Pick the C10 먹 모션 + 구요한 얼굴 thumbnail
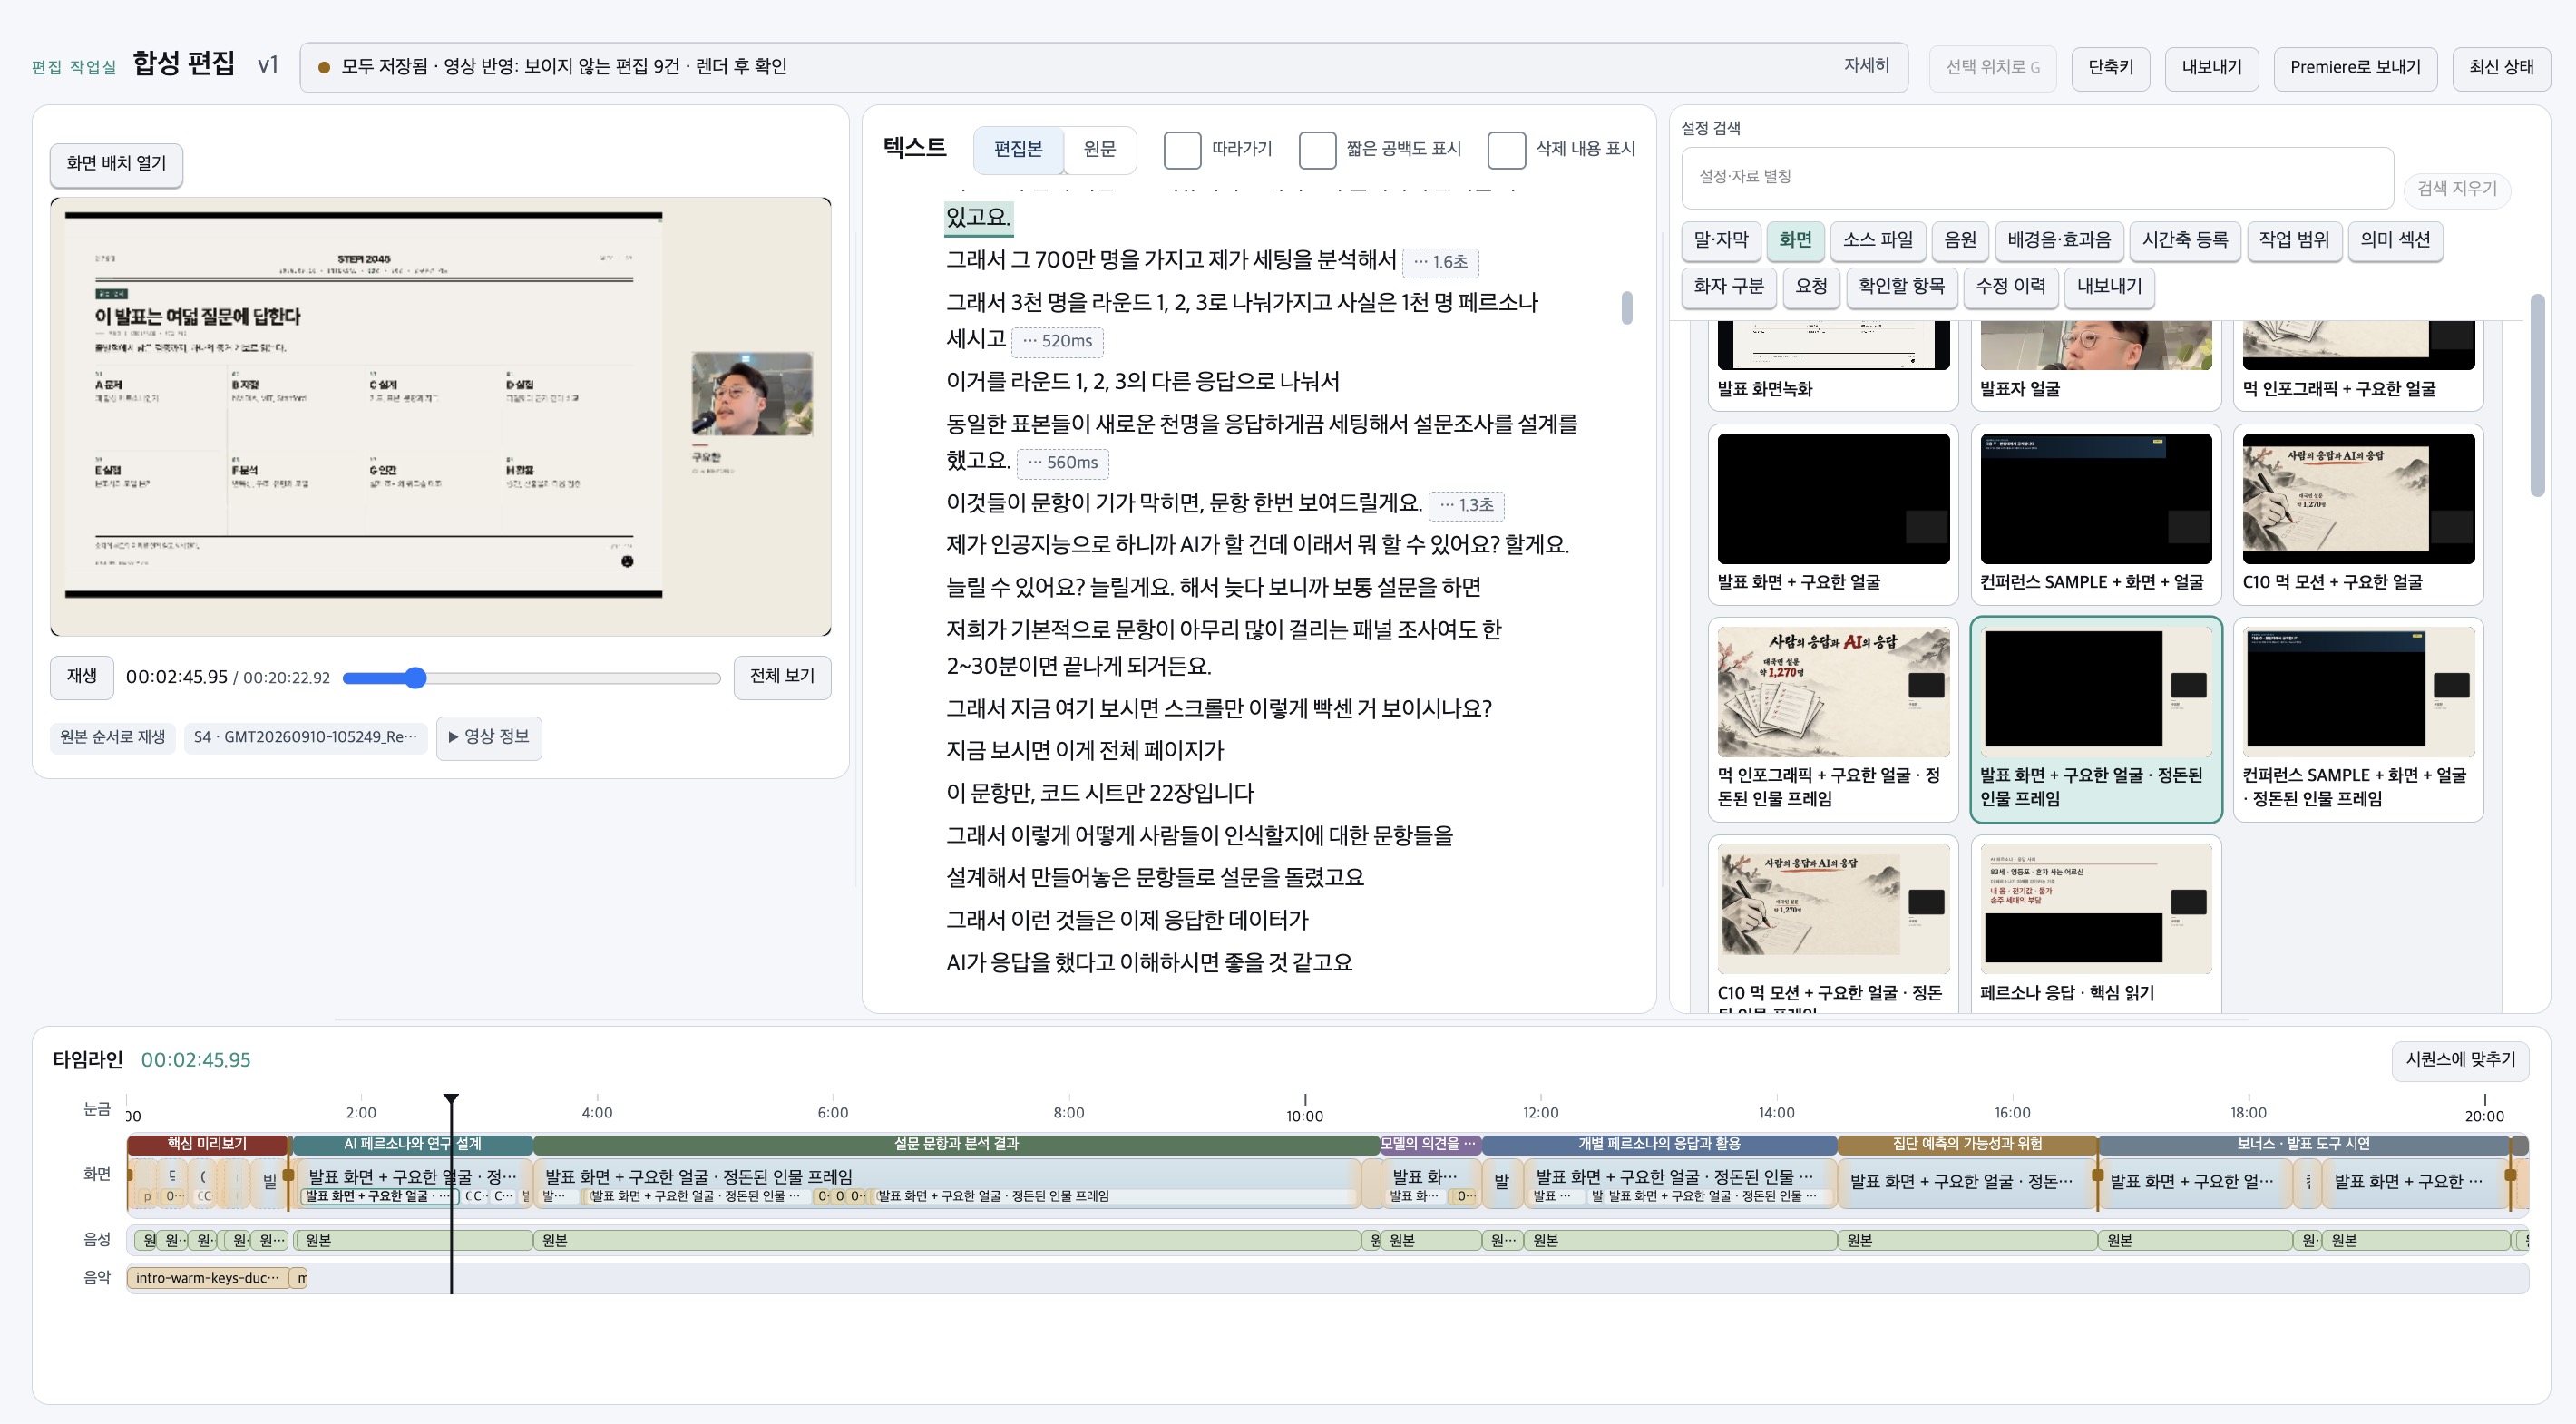Viewport: 2576px width, 1424px height. 2358,514
